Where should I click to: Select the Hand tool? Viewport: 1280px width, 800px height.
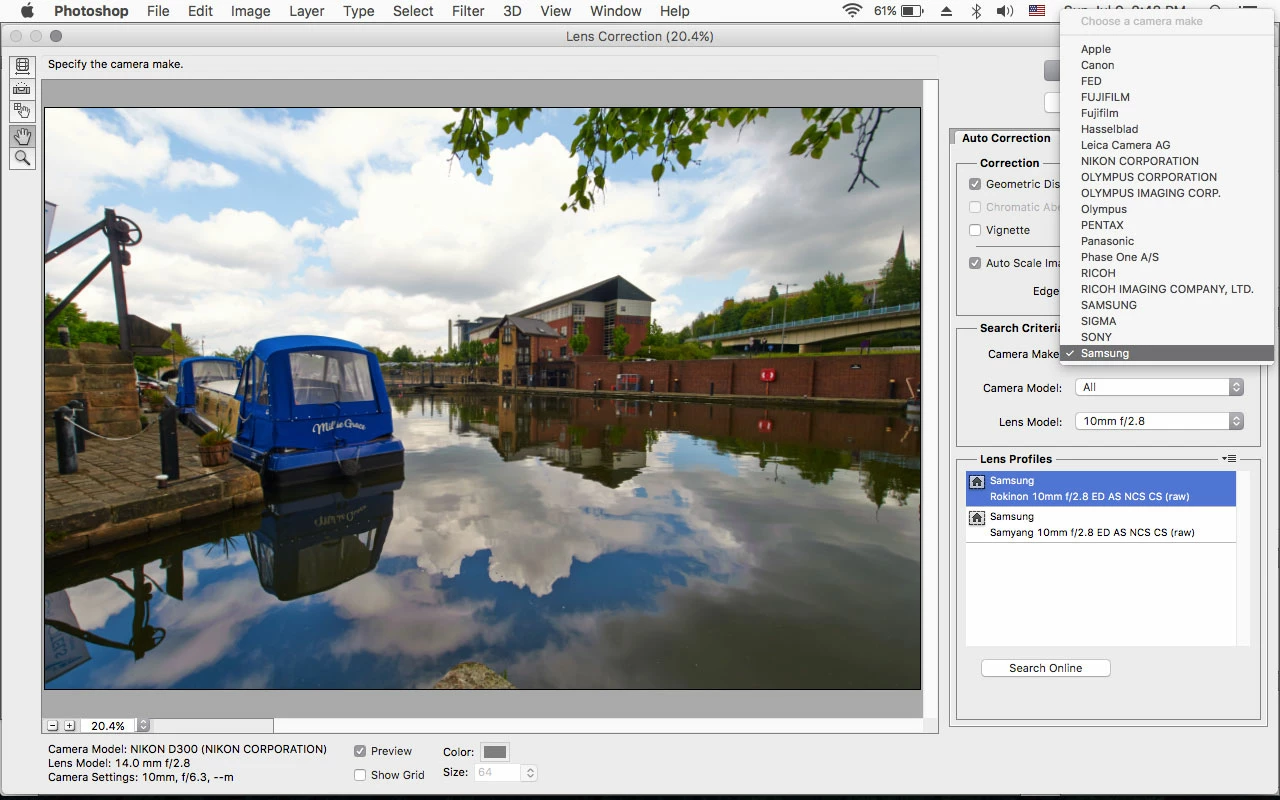pyautogui.click(x=22, y=136)
